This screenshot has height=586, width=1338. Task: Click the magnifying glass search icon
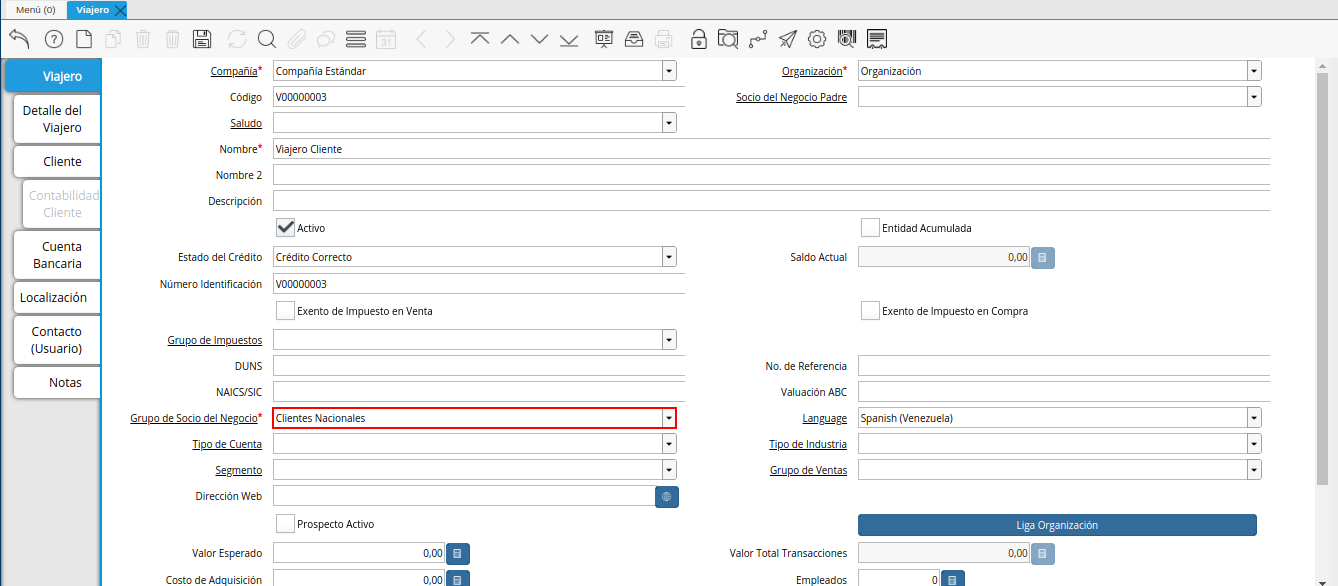[x=266, y=39]
